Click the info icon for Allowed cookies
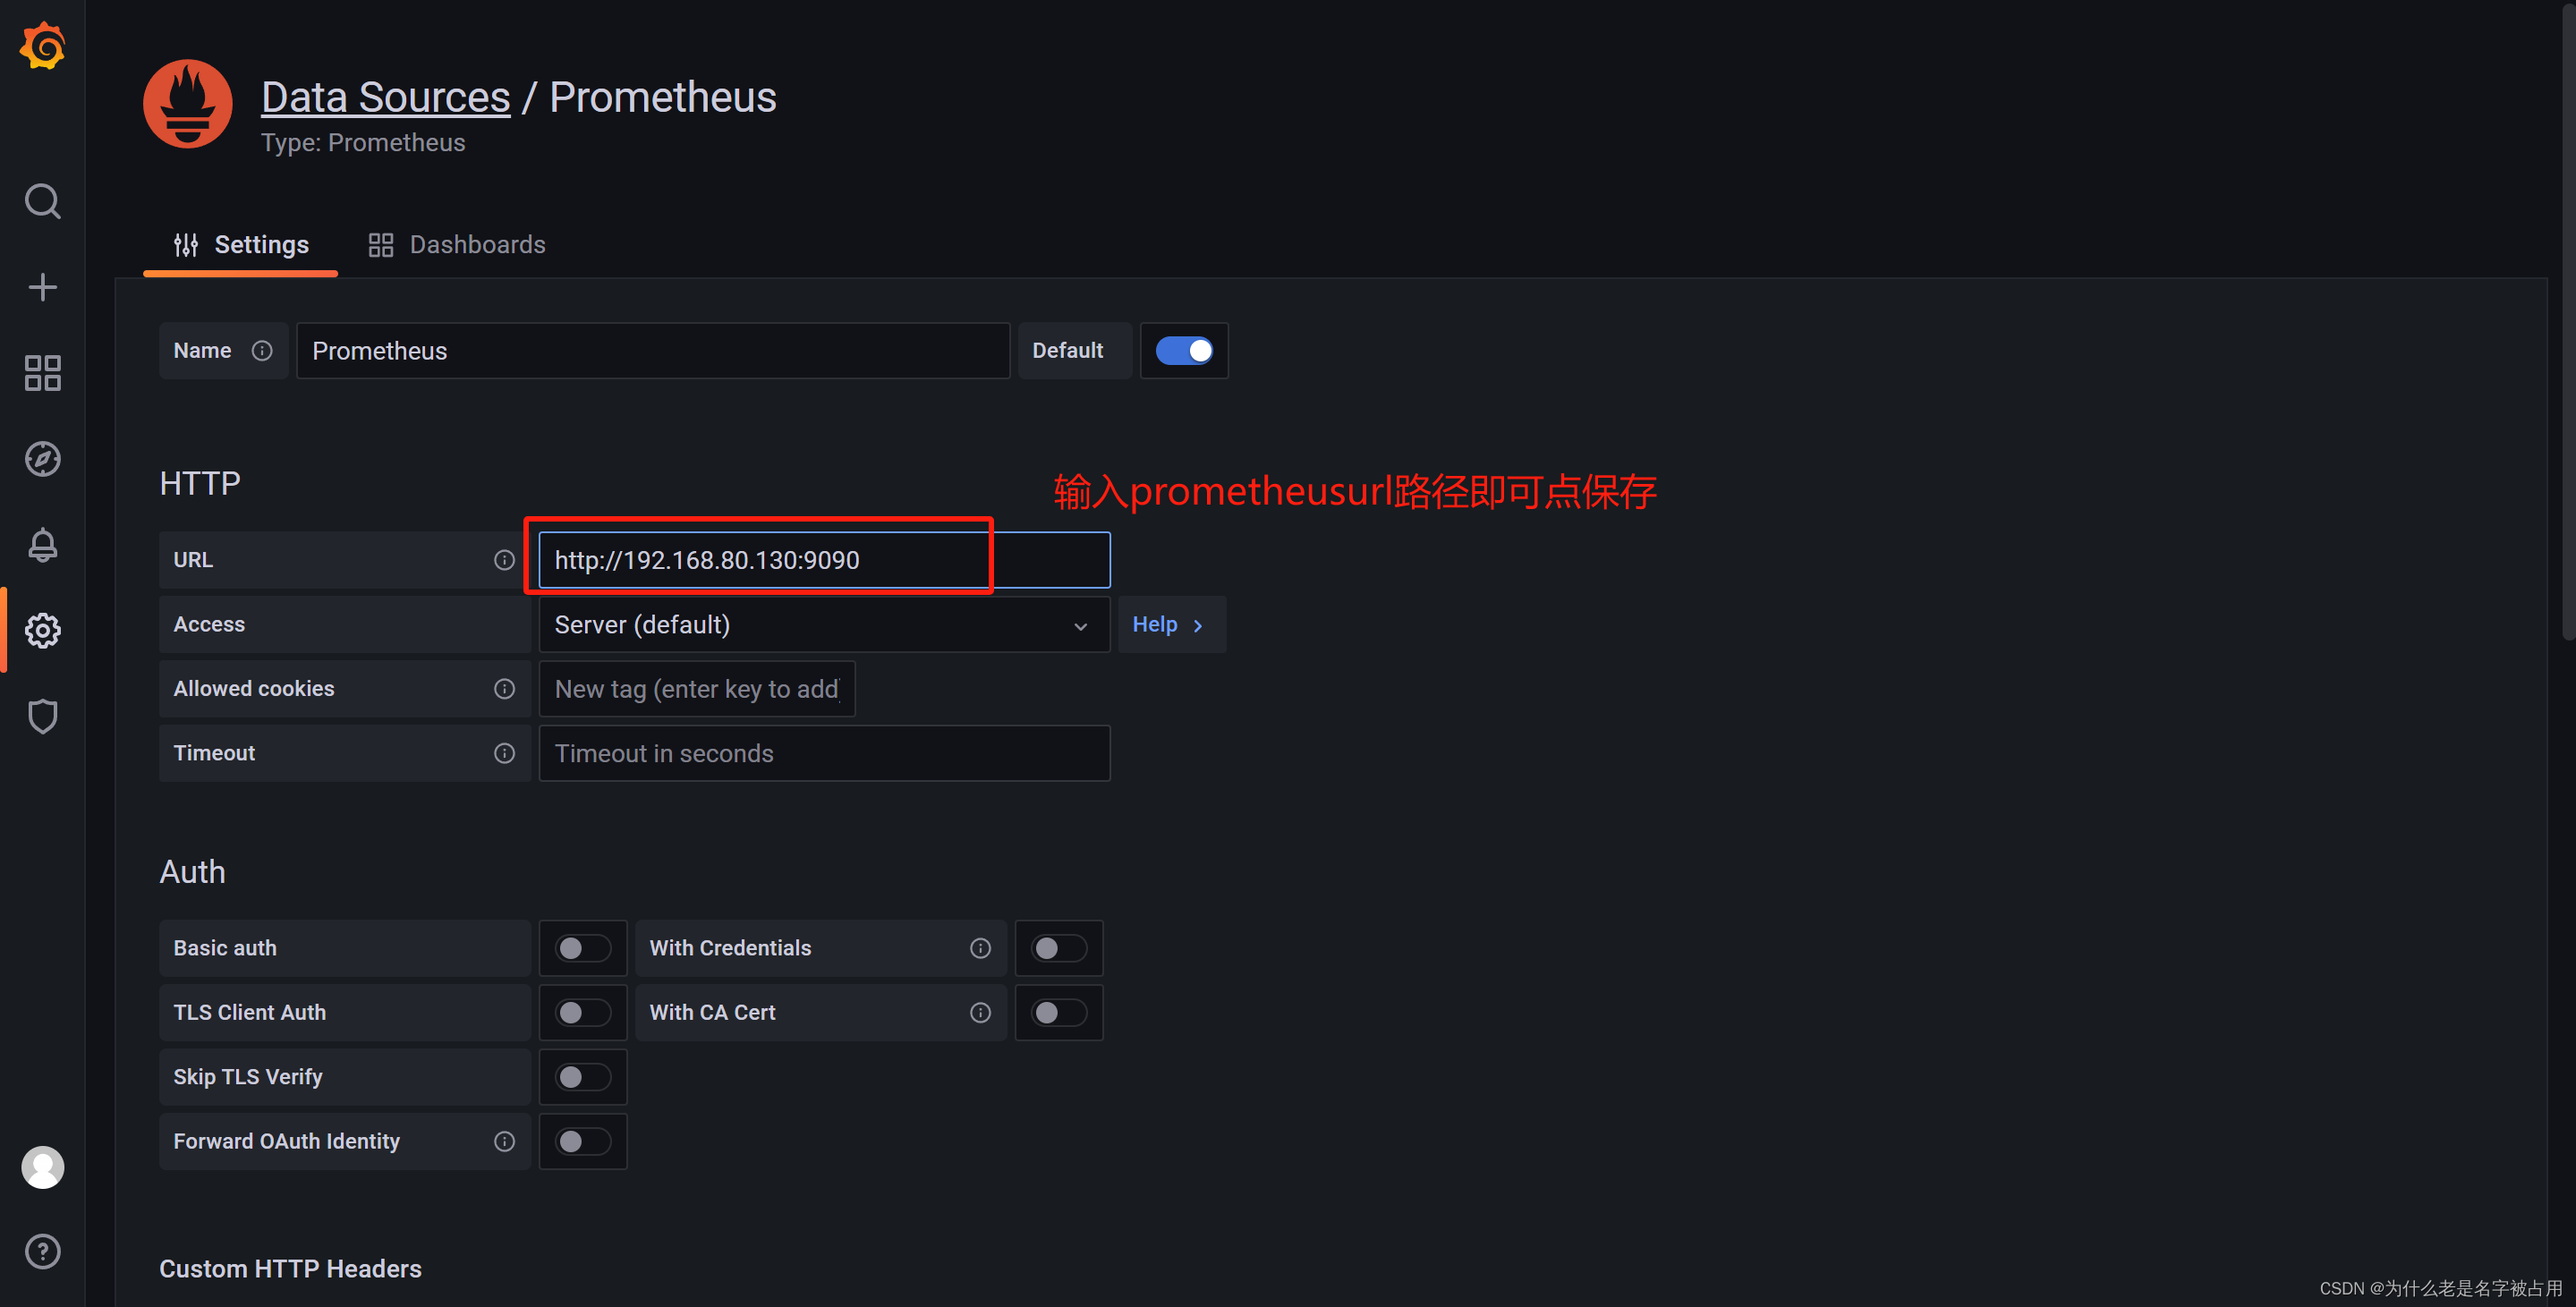The height and width of the screenshot is (1307, 2576). (x=504, y=689)
